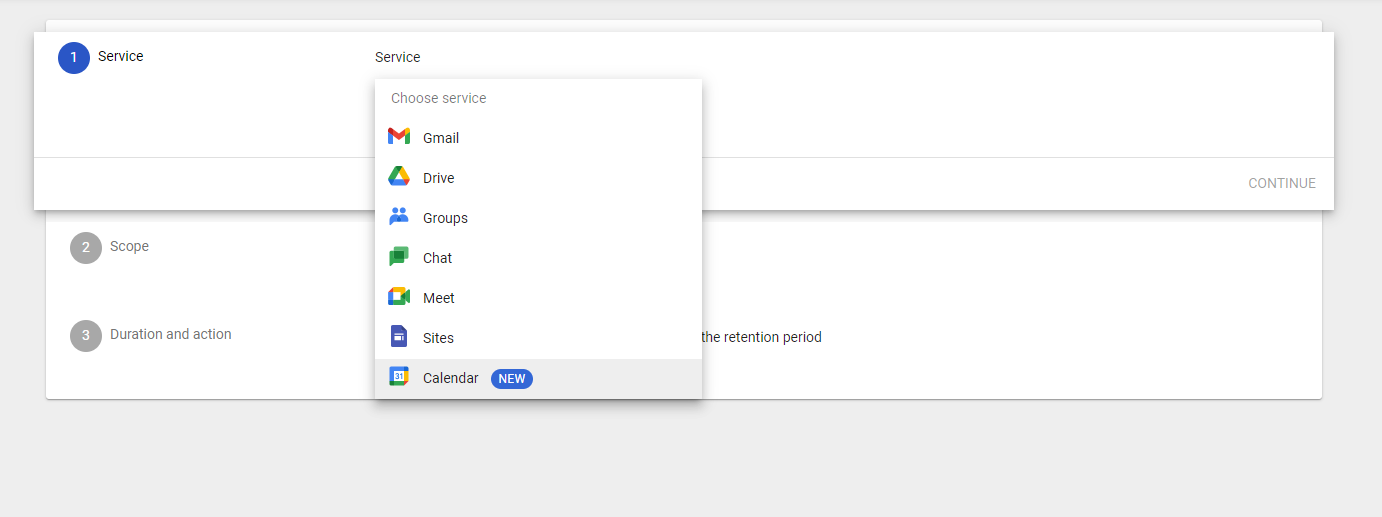Select Gmail from the service list
This screenshot has height=517, width=1382.
[x=441, y=138]
